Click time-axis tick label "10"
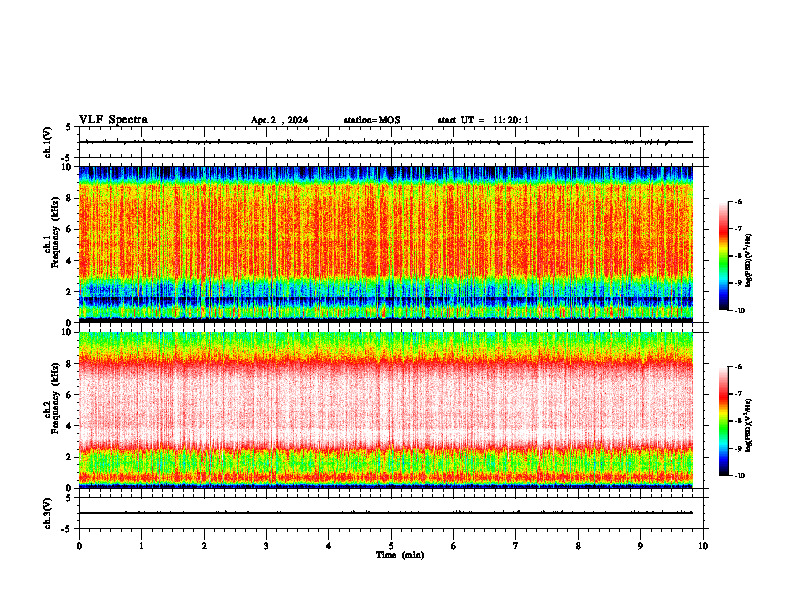792x612 pixels. (703, 546)
